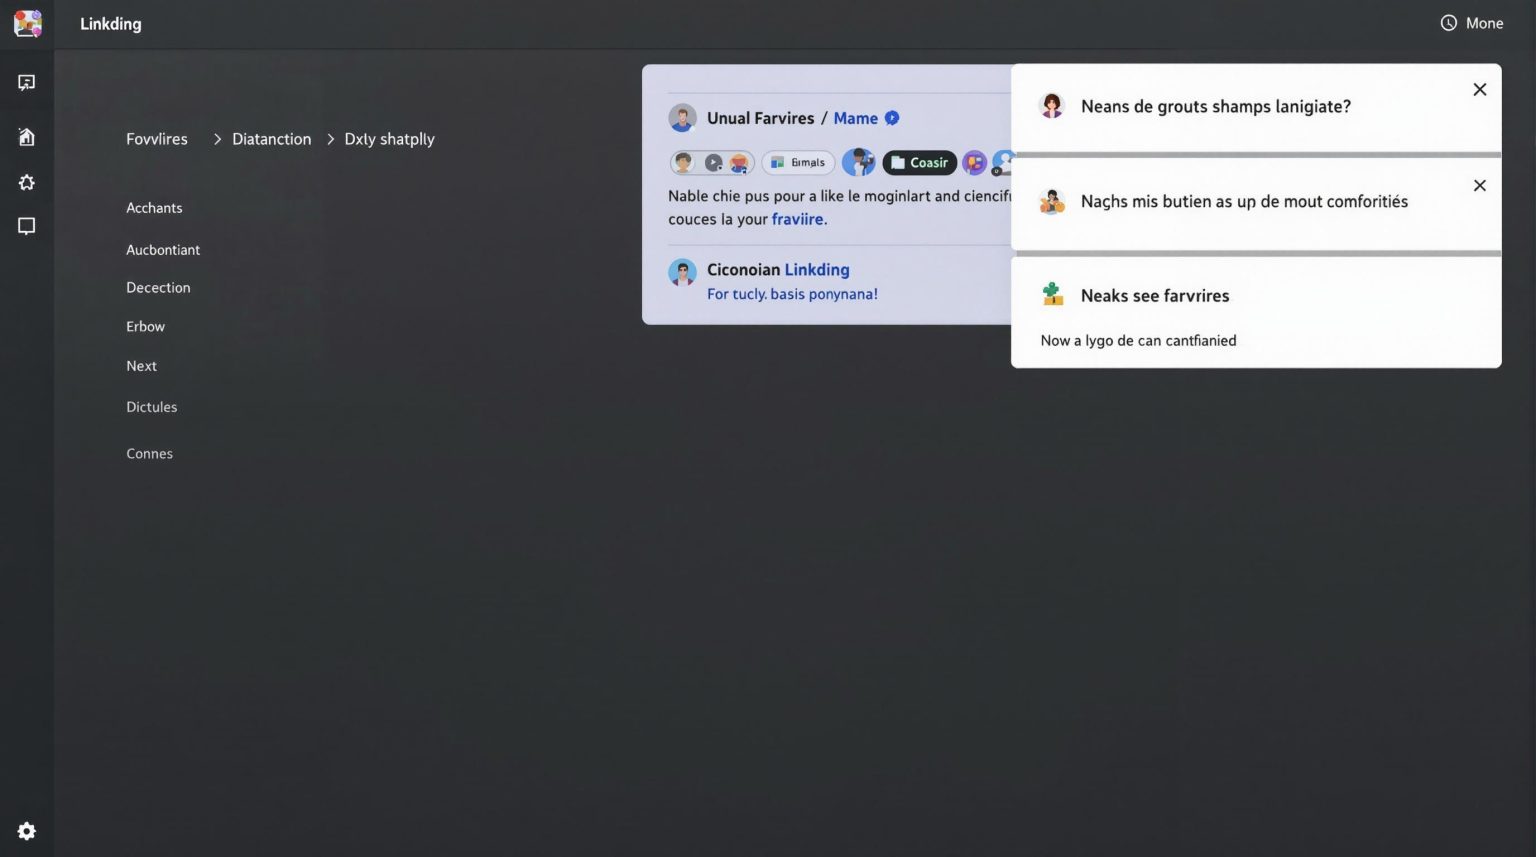Follow the fraviire link
1536x857 pixels.
click(798, 219)
